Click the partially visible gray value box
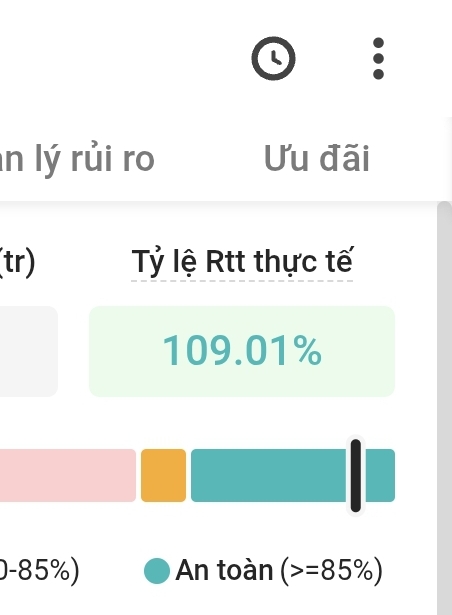Screen dimensions: 452x615 pyautogui.click(x=29, y=351)
